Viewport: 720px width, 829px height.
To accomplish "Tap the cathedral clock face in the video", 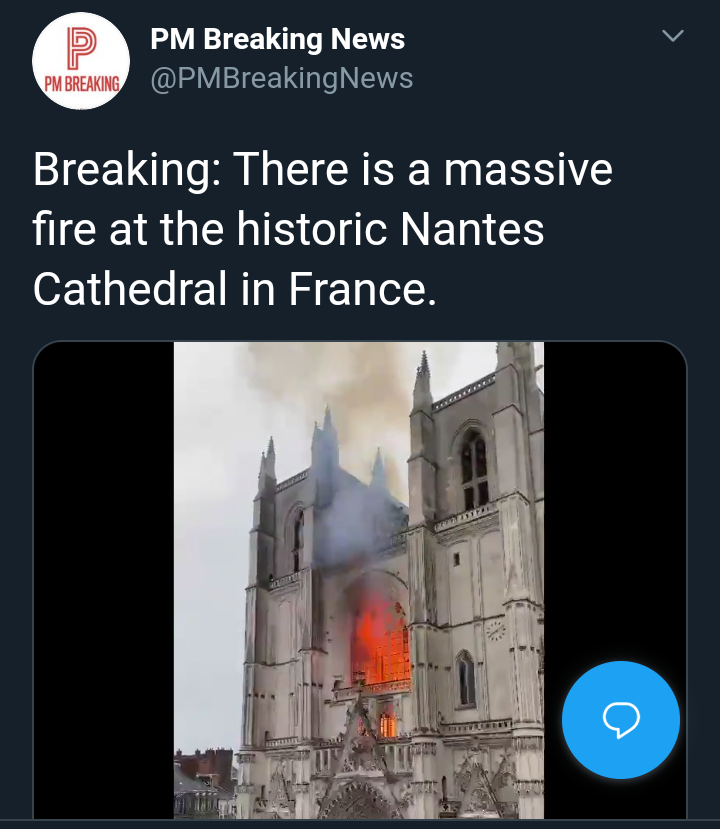I will click(x=496, y=631).
